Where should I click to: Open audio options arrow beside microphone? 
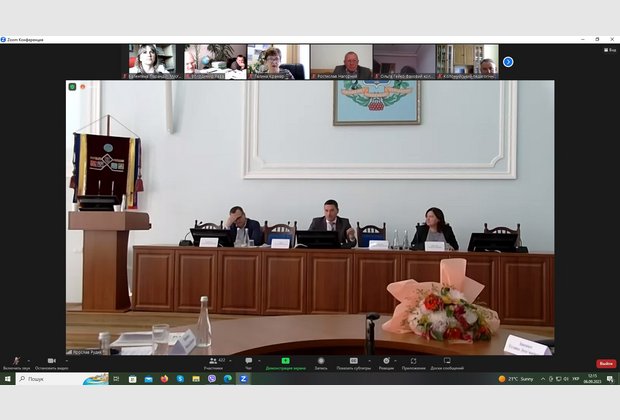(x=29, y=361)
